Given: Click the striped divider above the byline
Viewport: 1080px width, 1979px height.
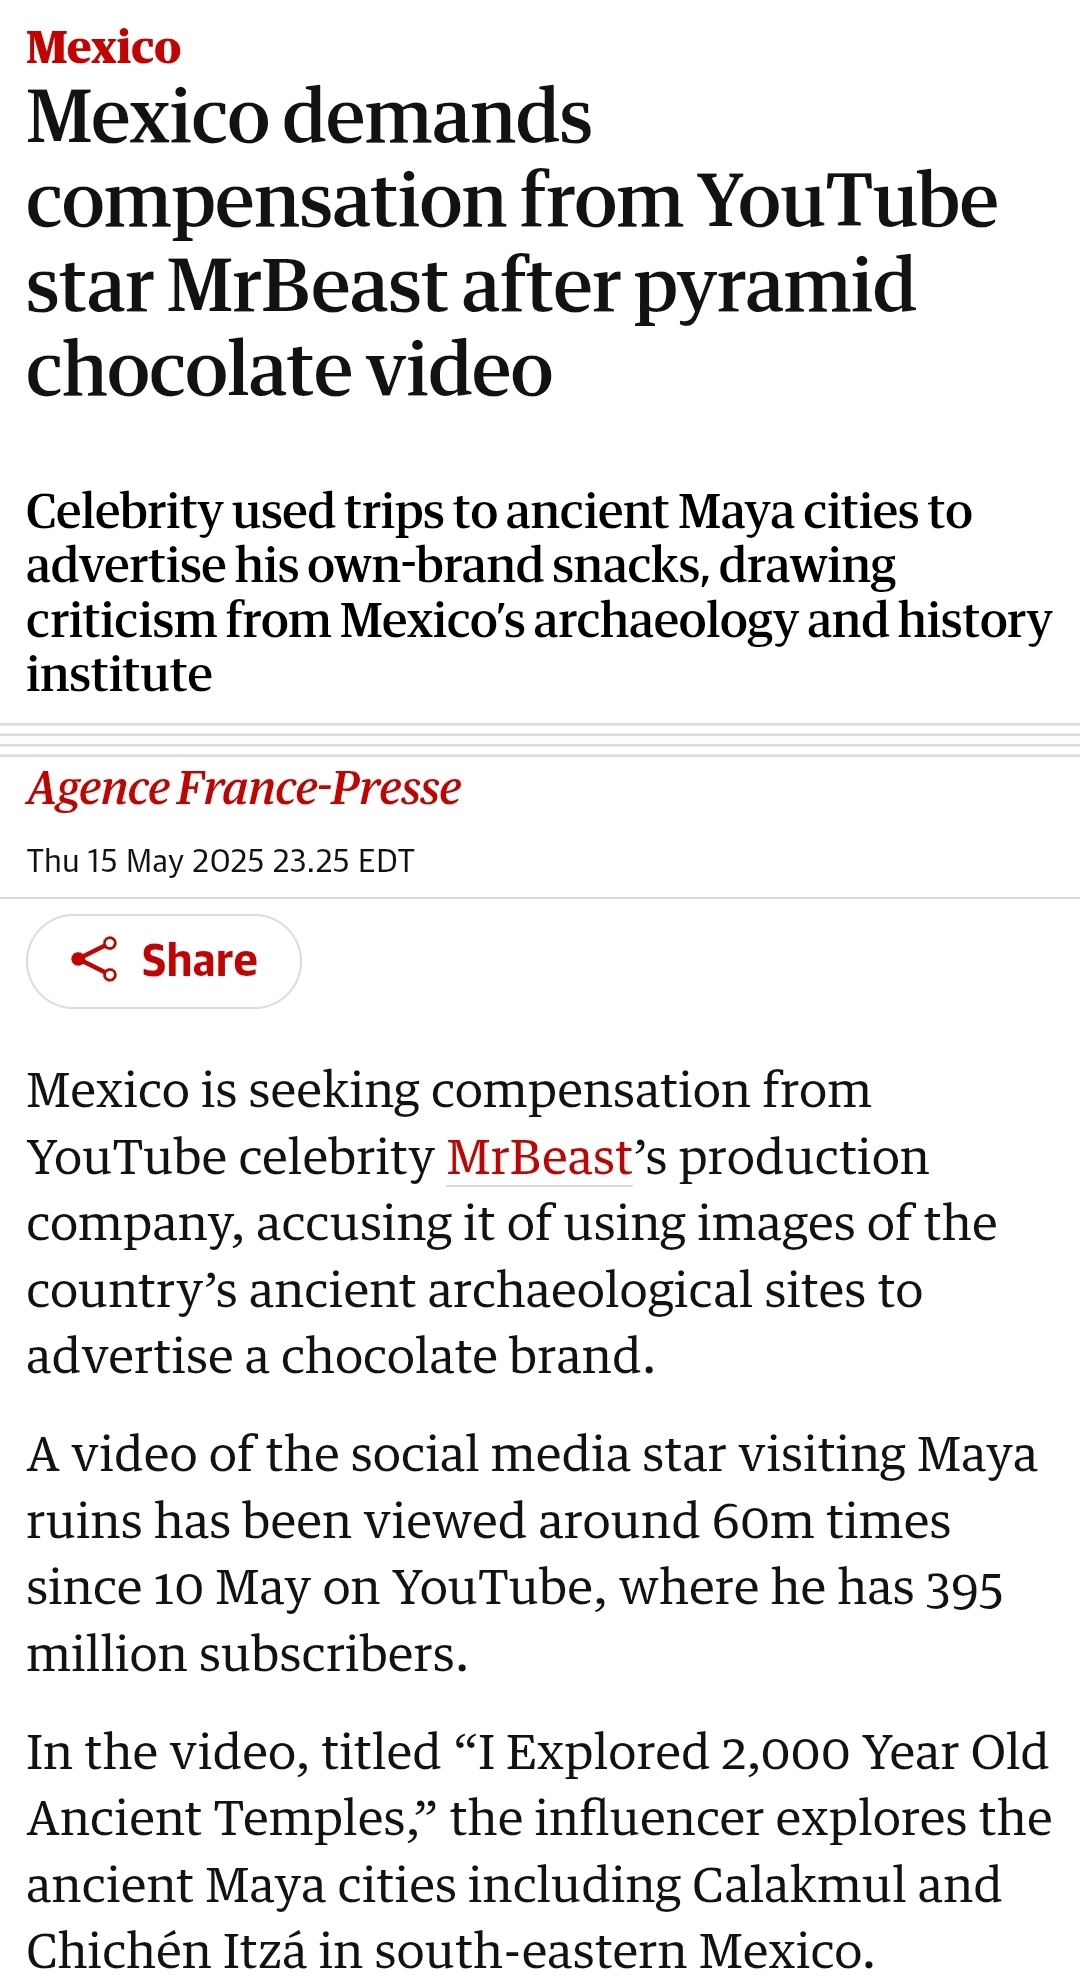Looking at the screenshot, I should 540,740.
